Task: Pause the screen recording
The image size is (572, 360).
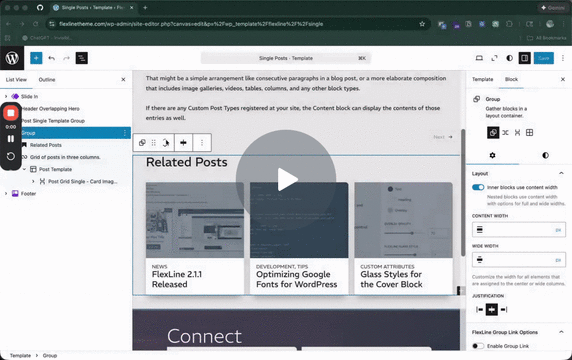Action: point(11,139)
